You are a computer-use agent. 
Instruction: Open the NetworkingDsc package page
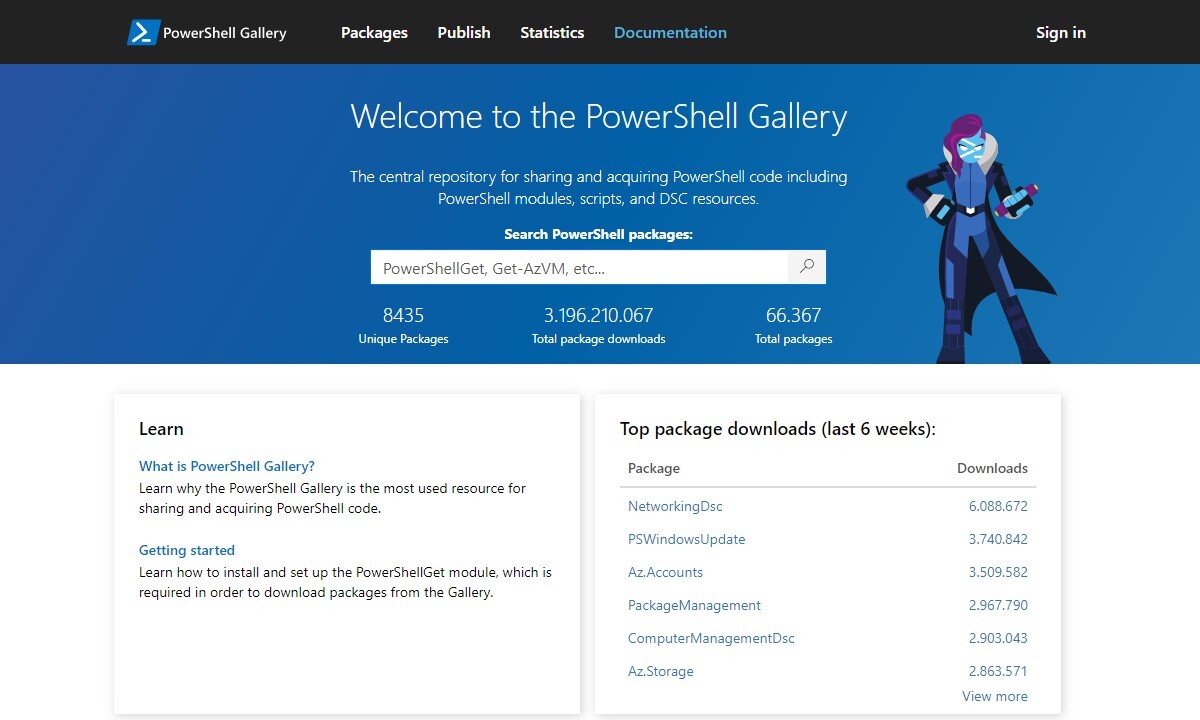click(674, 506)
